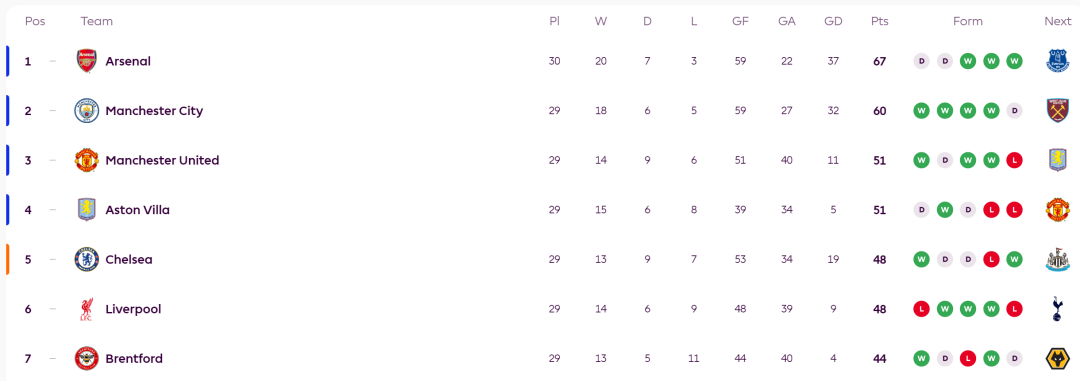This screenshot has width=1080, height=381.
Task: Sort table by the Pts column header
Action: pyautogui.click(x=880, y=21)
